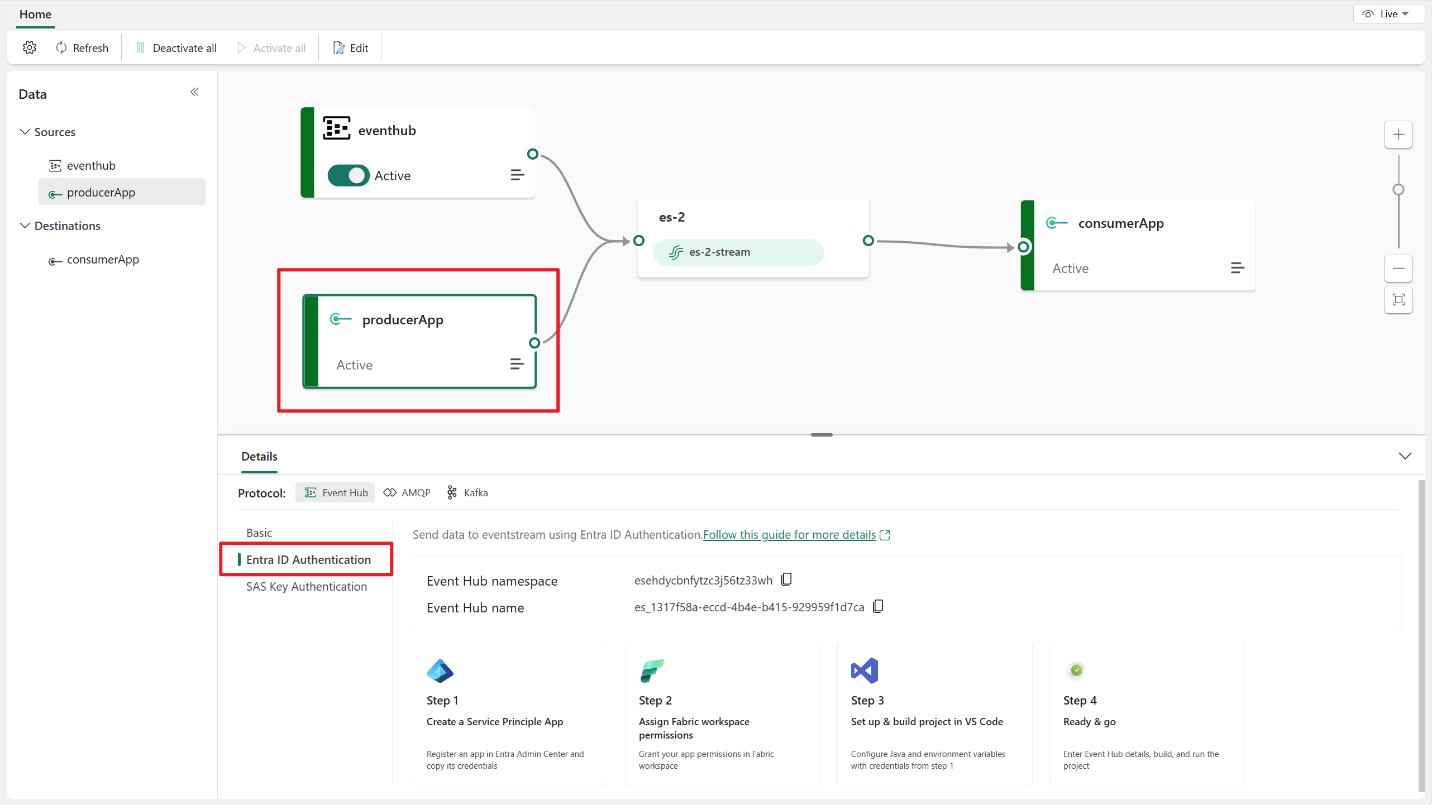Viewport: 1432px width, 805px height.
Task: Click the es-2 node title
Action: pyautogui.click(x=672, y=217)
